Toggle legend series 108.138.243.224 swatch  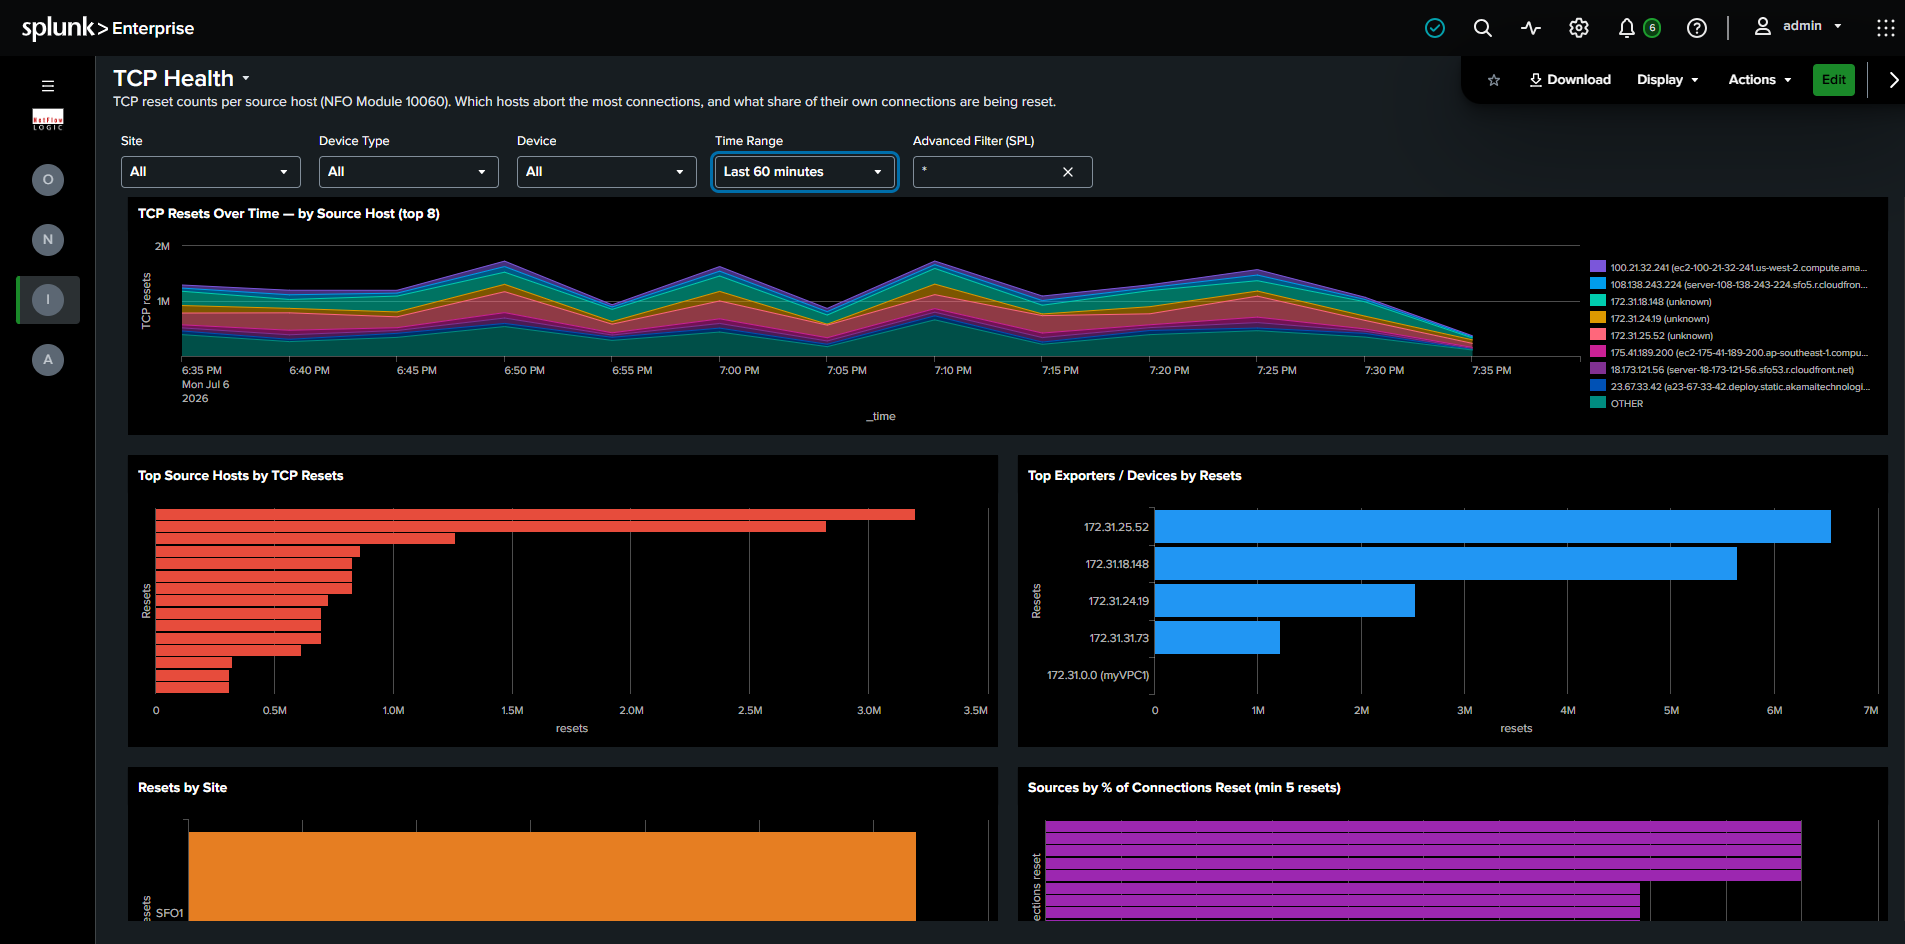[1598, 284]
